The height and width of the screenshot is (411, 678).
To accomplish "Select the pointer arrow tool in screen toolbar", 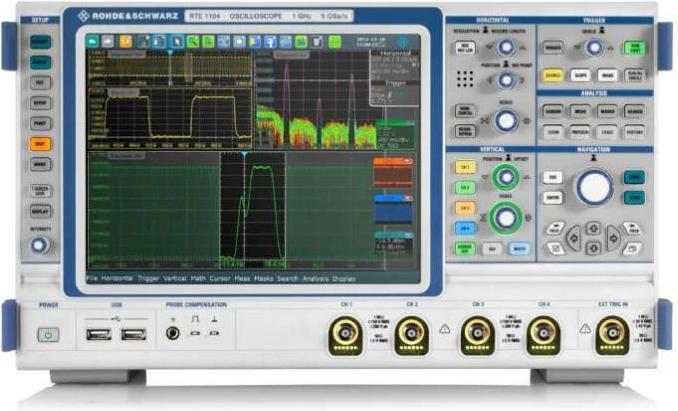I will 176,41.
